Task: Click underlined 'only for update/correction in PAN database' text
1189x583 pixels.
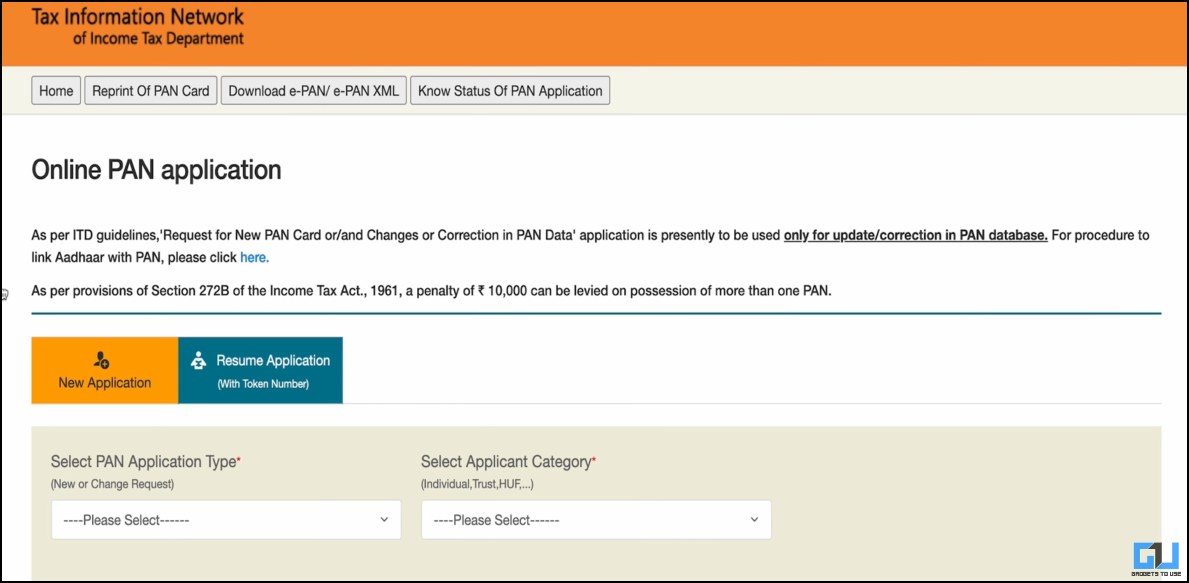Action: (x=915, y=236)
